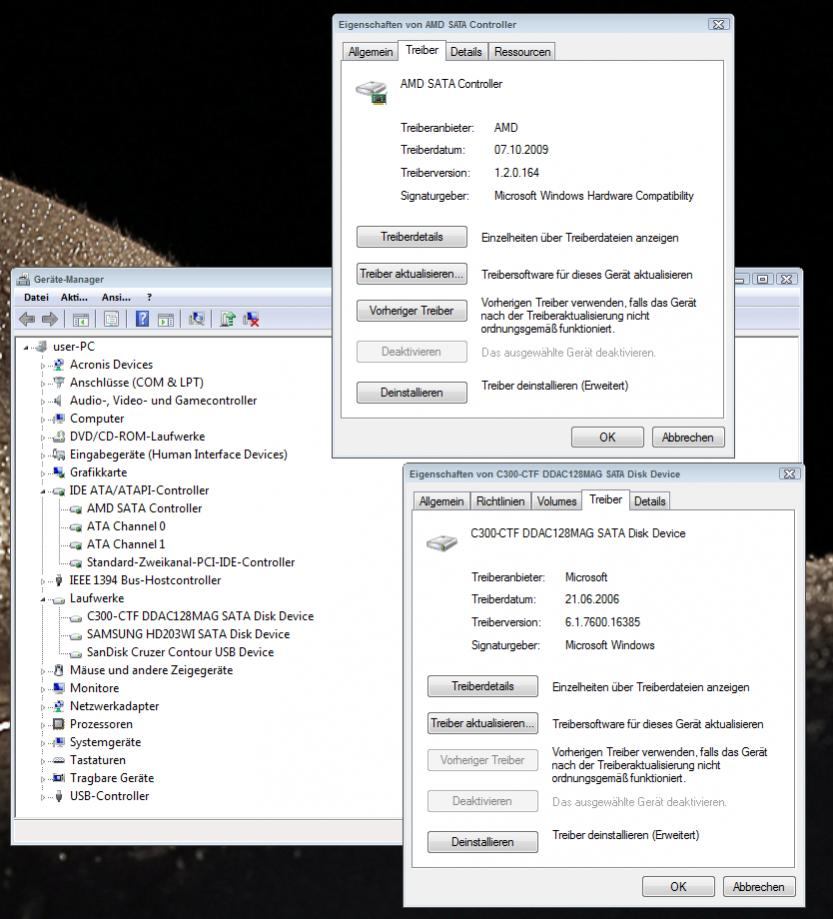Switch to Volumes tab in C300-CTF dialog
This screenshot has width=833, height=919.
[x=556, y=501]
